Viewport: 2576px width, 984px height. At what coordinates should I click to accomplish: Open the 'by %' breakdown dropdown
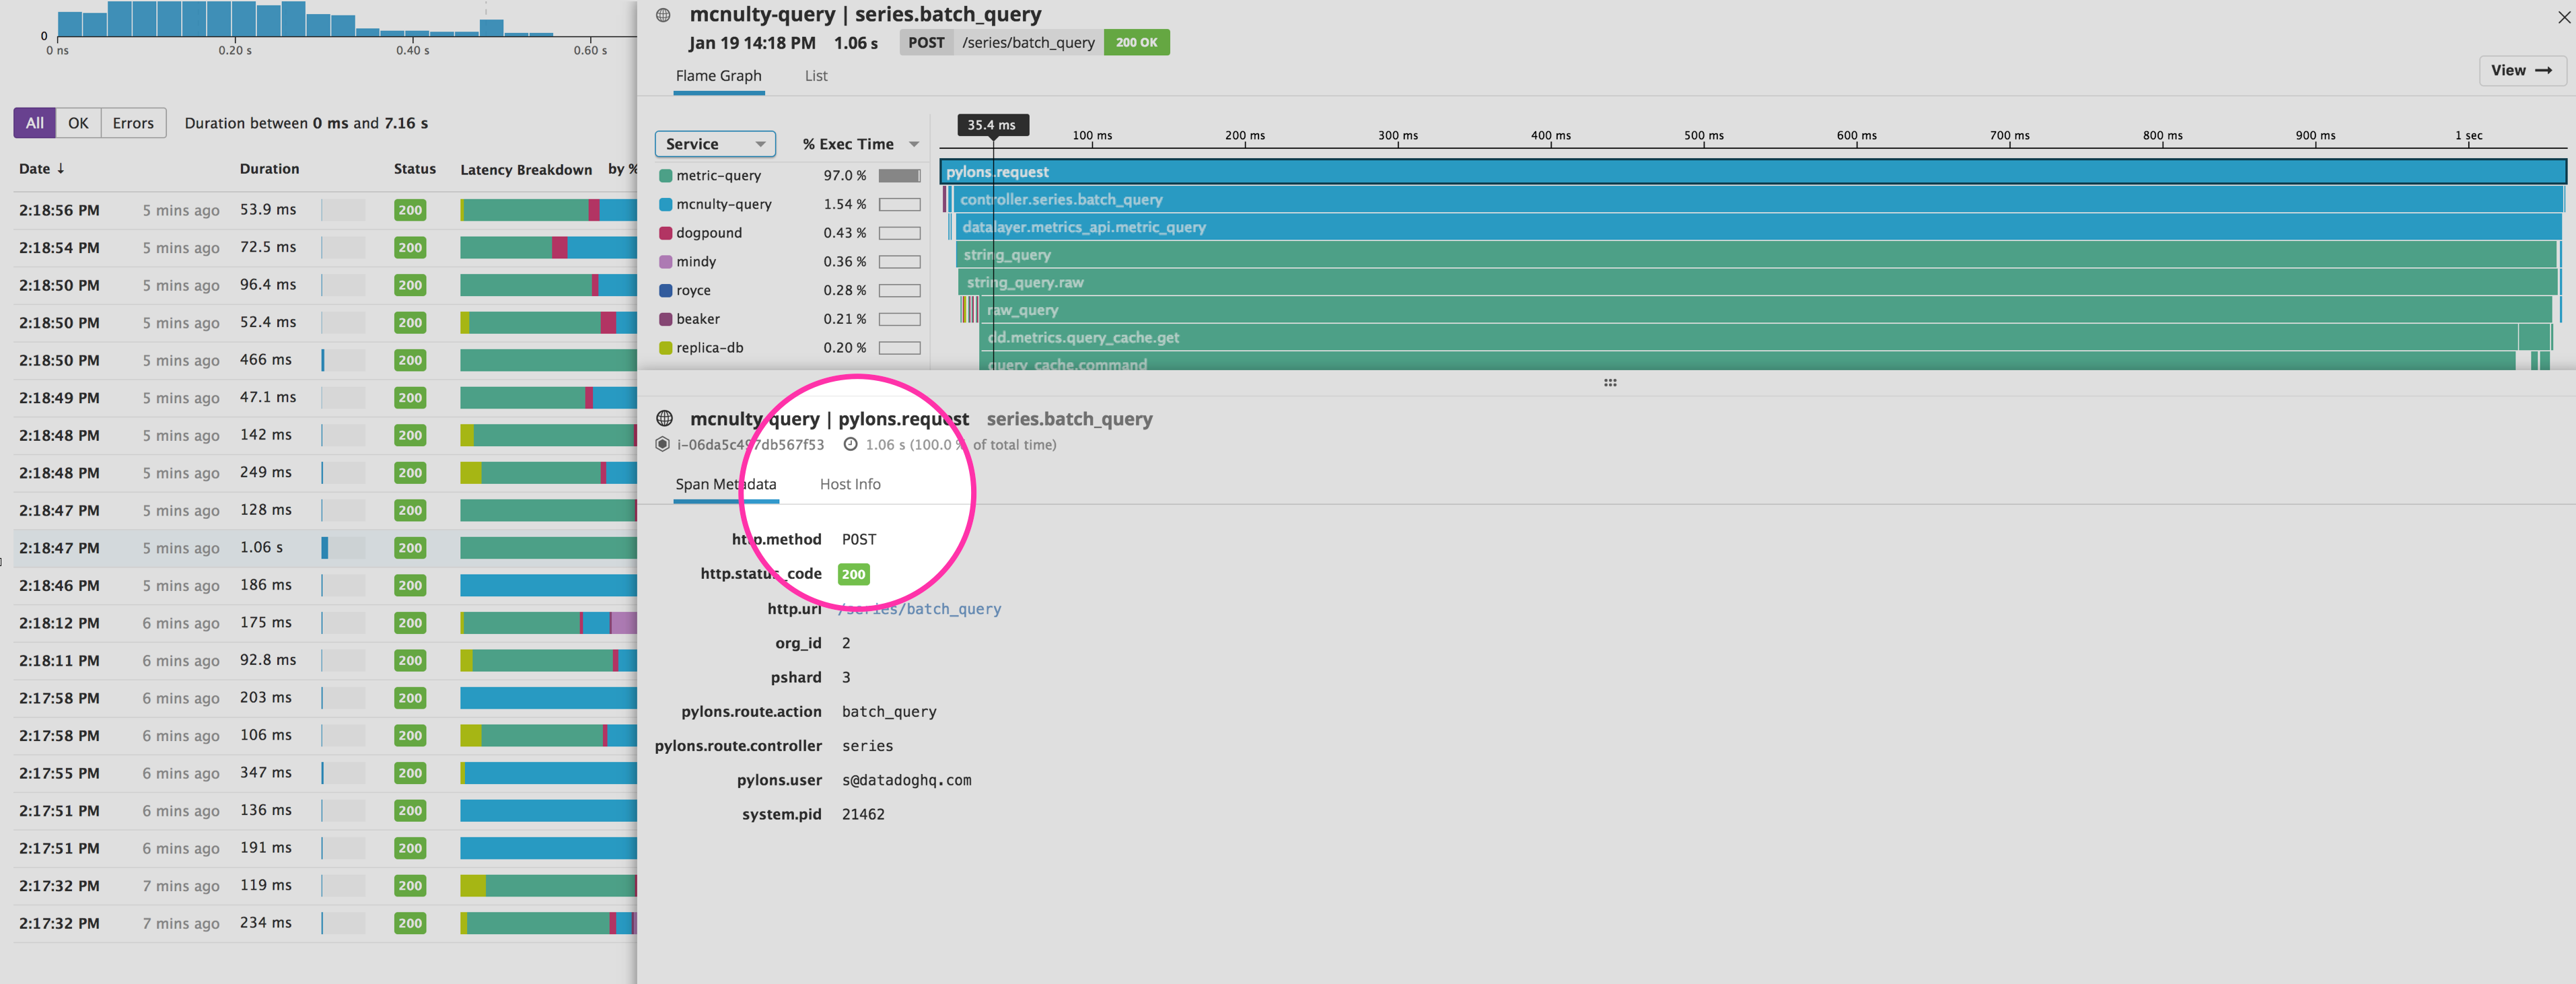(x=624, y=169)
